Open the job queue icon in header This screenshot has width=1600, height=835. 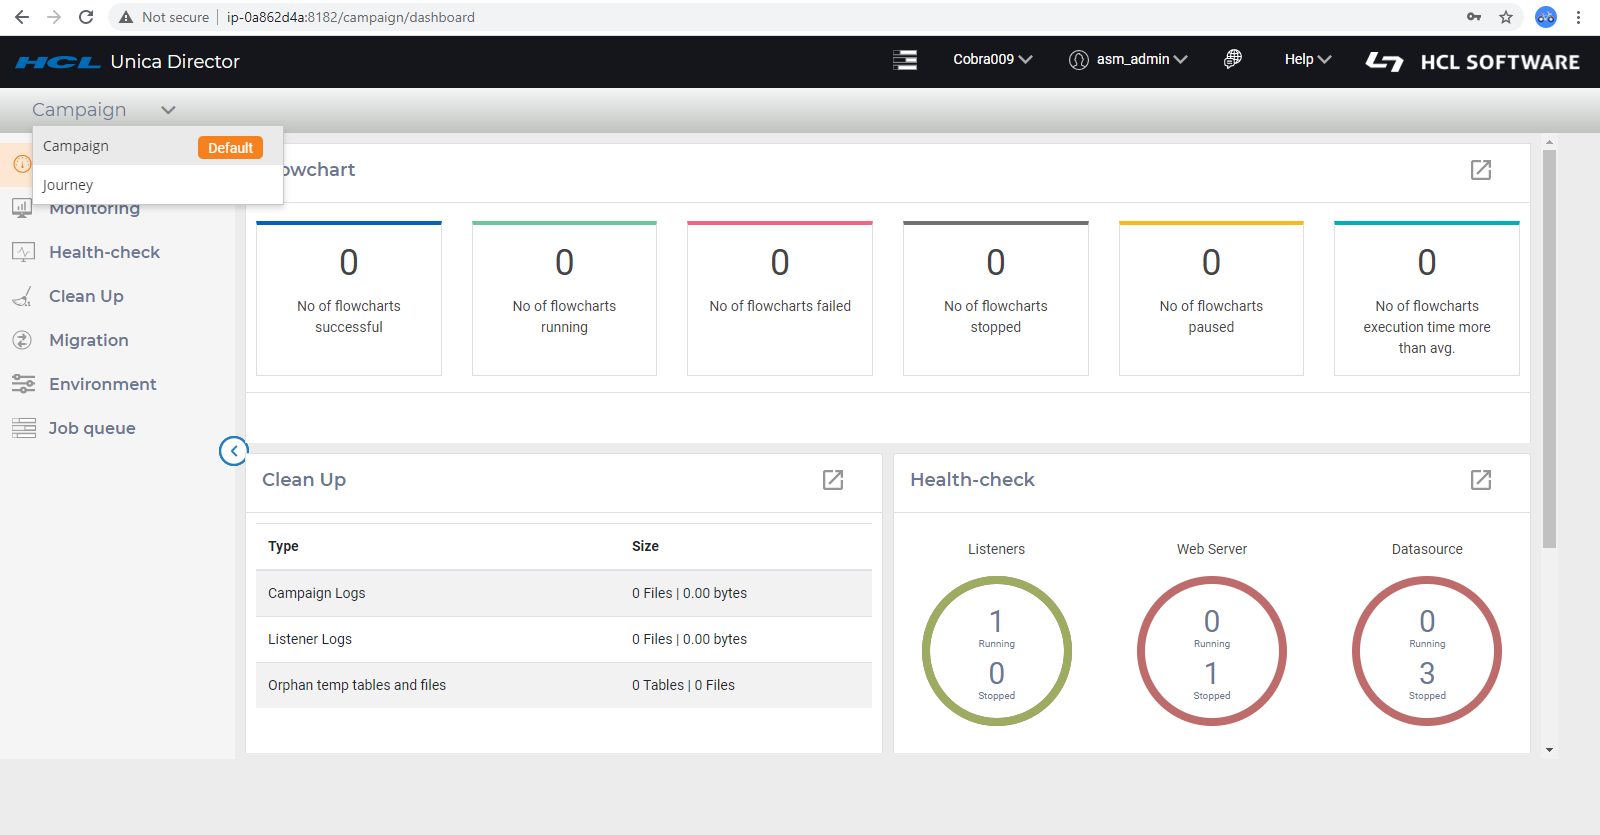pos(905,60)
